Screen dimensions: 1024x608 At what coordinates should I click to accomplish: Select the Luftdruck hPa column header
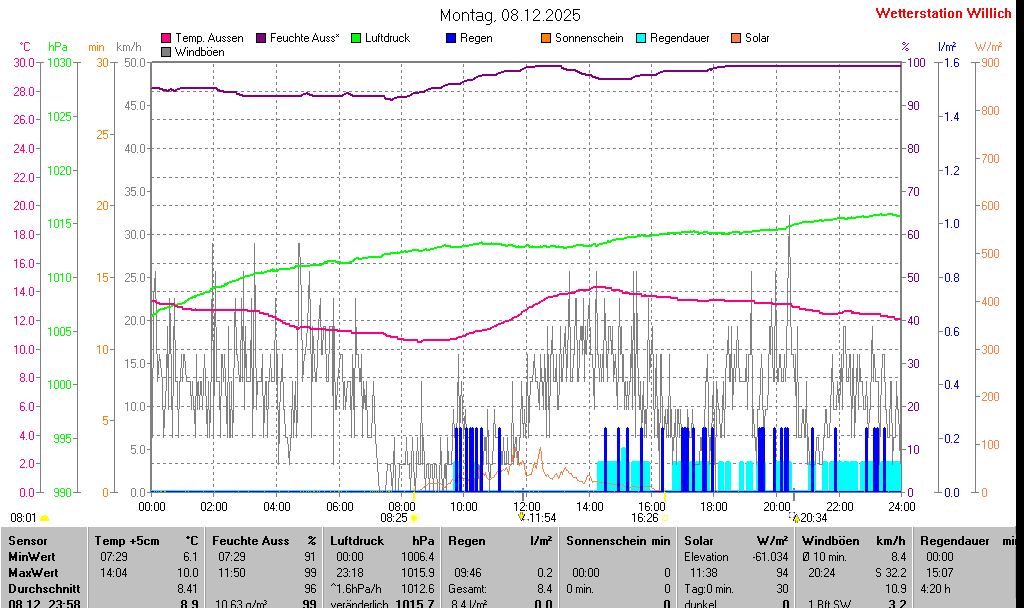coord(382,540)
